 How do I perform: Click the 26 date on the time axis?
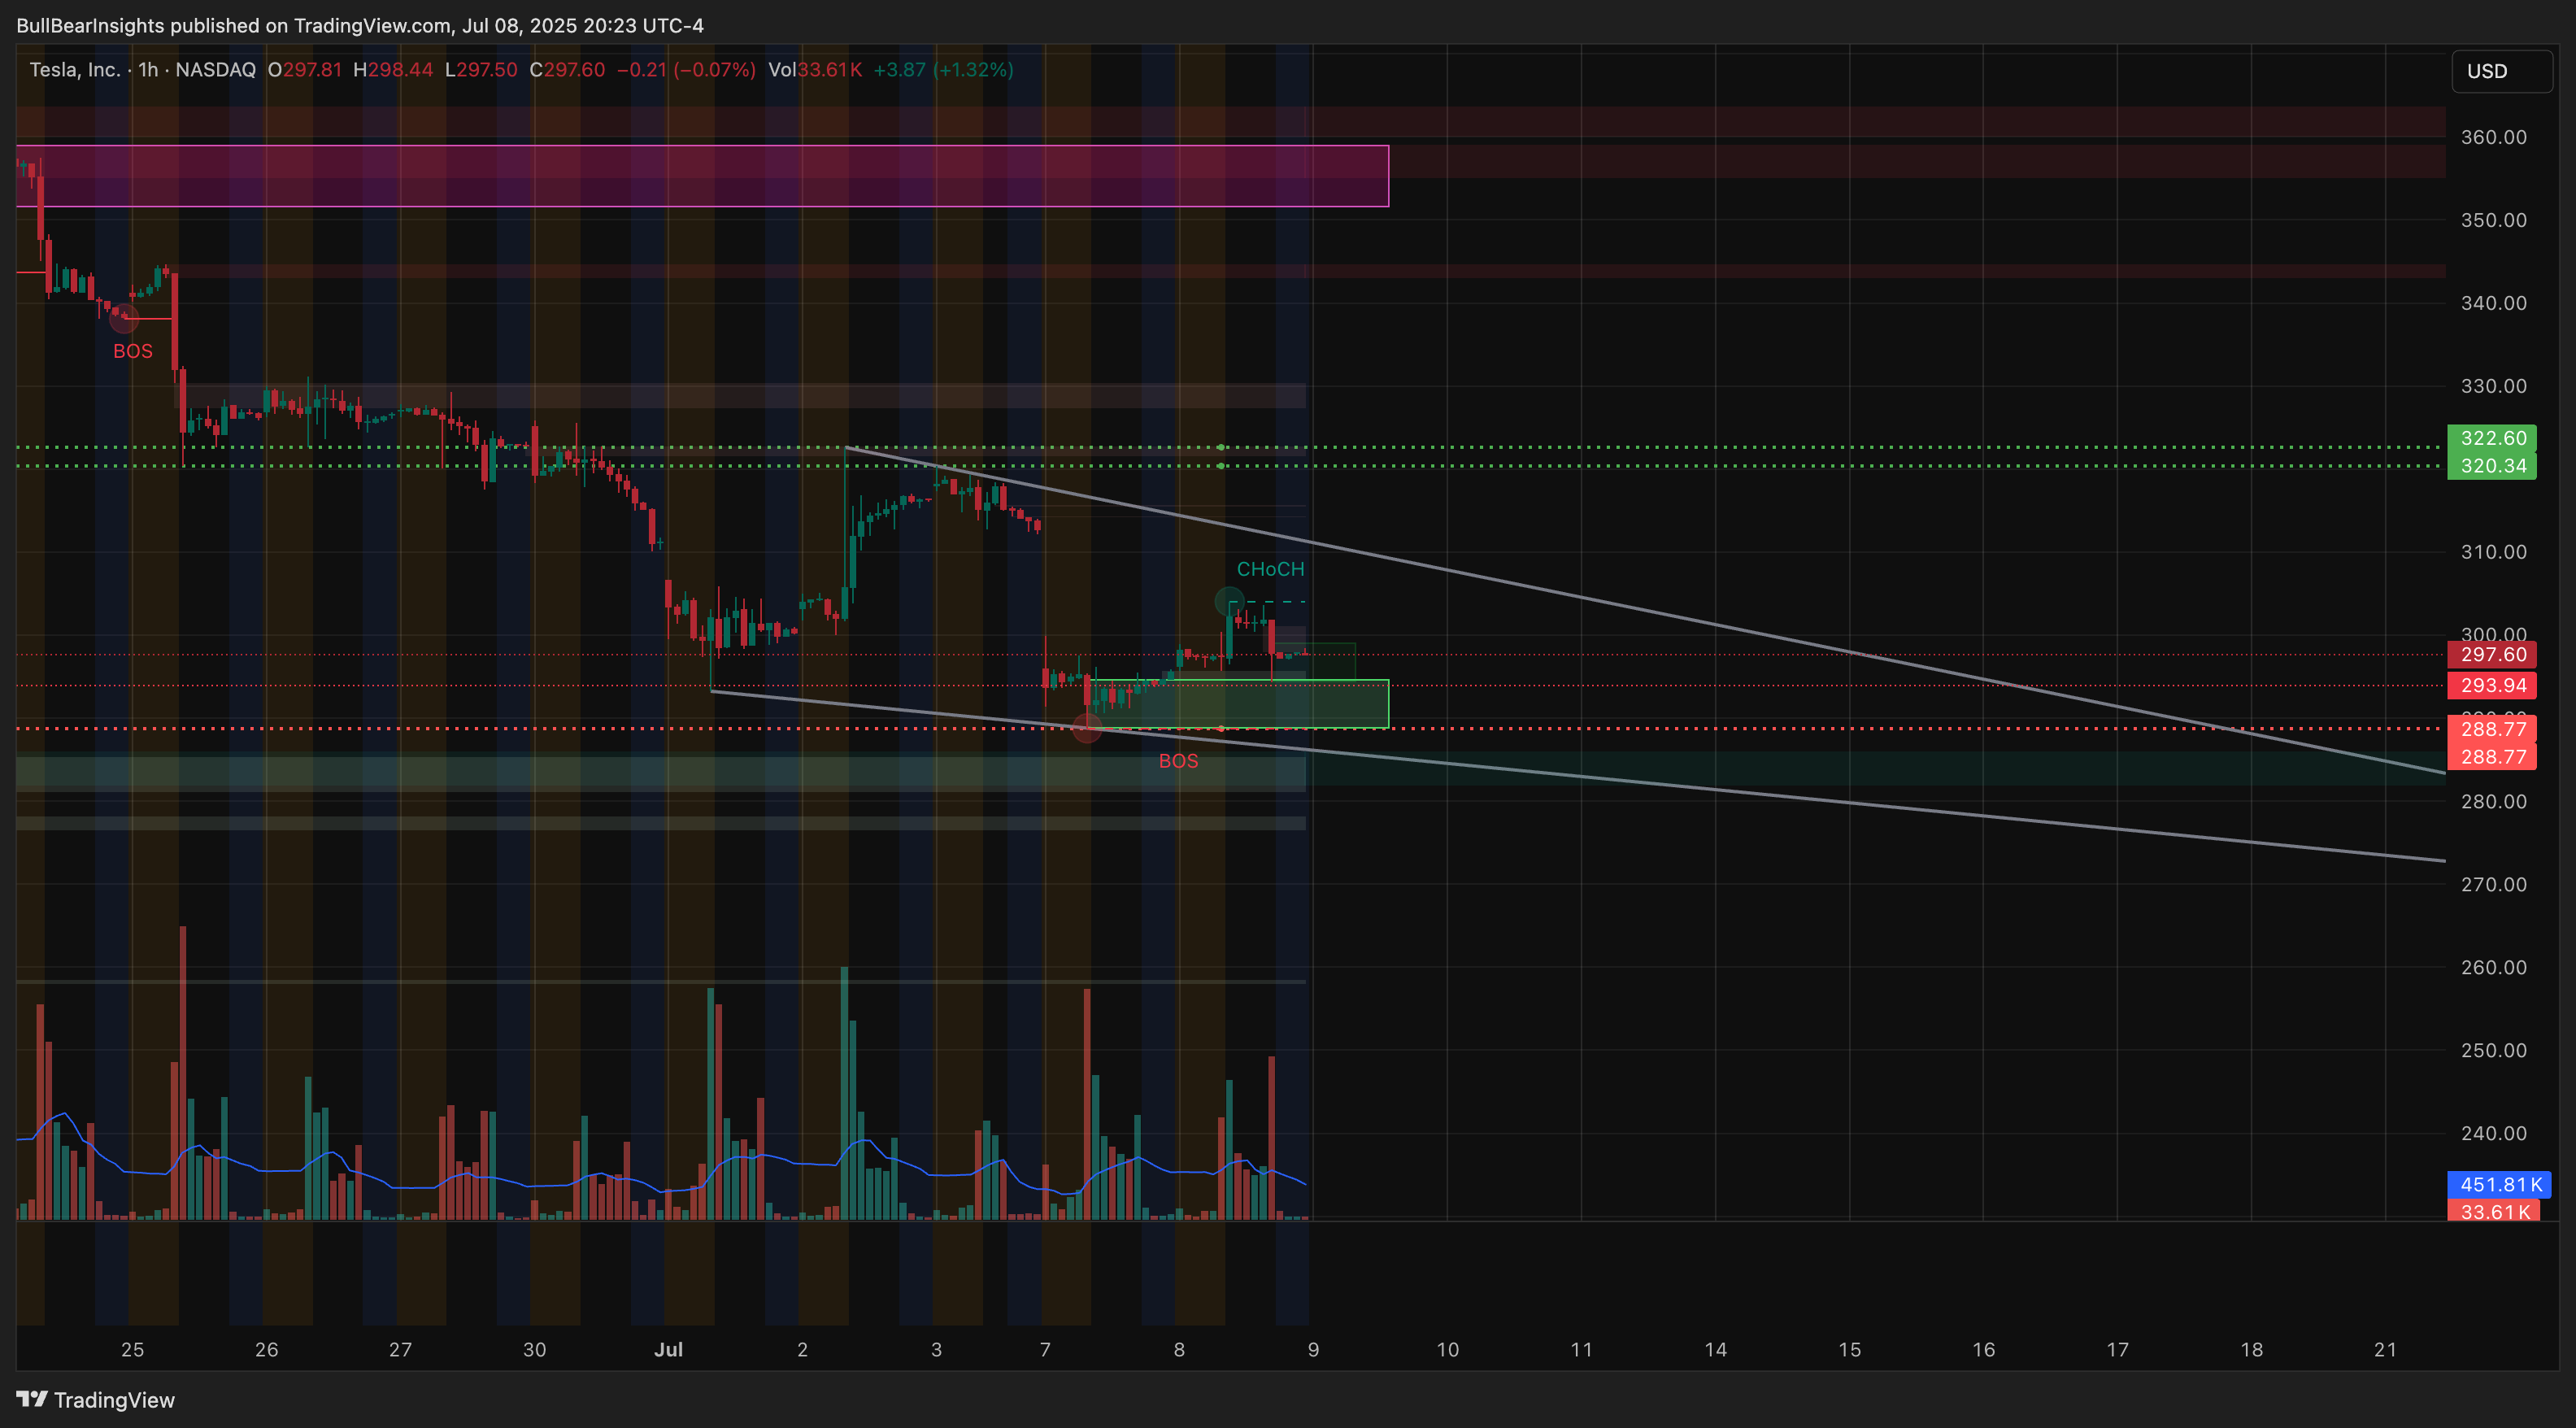coord(266,1349)
